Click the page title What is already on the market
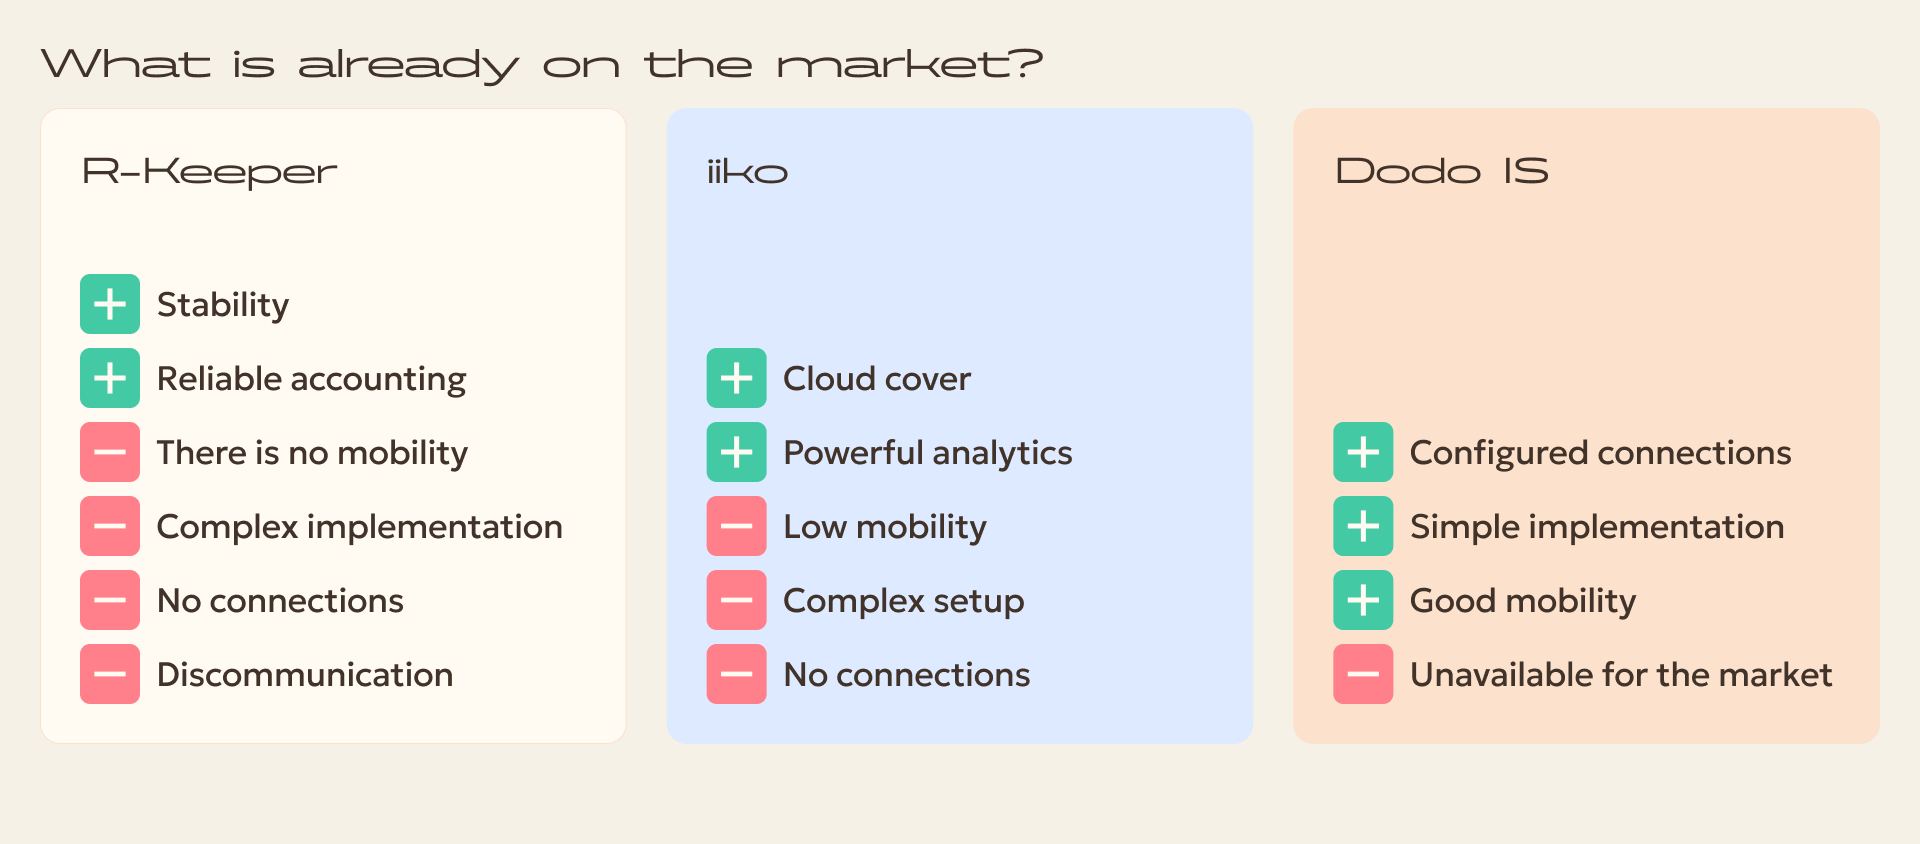The width and height of the screenshot is (1920, 844). [542, 65]
